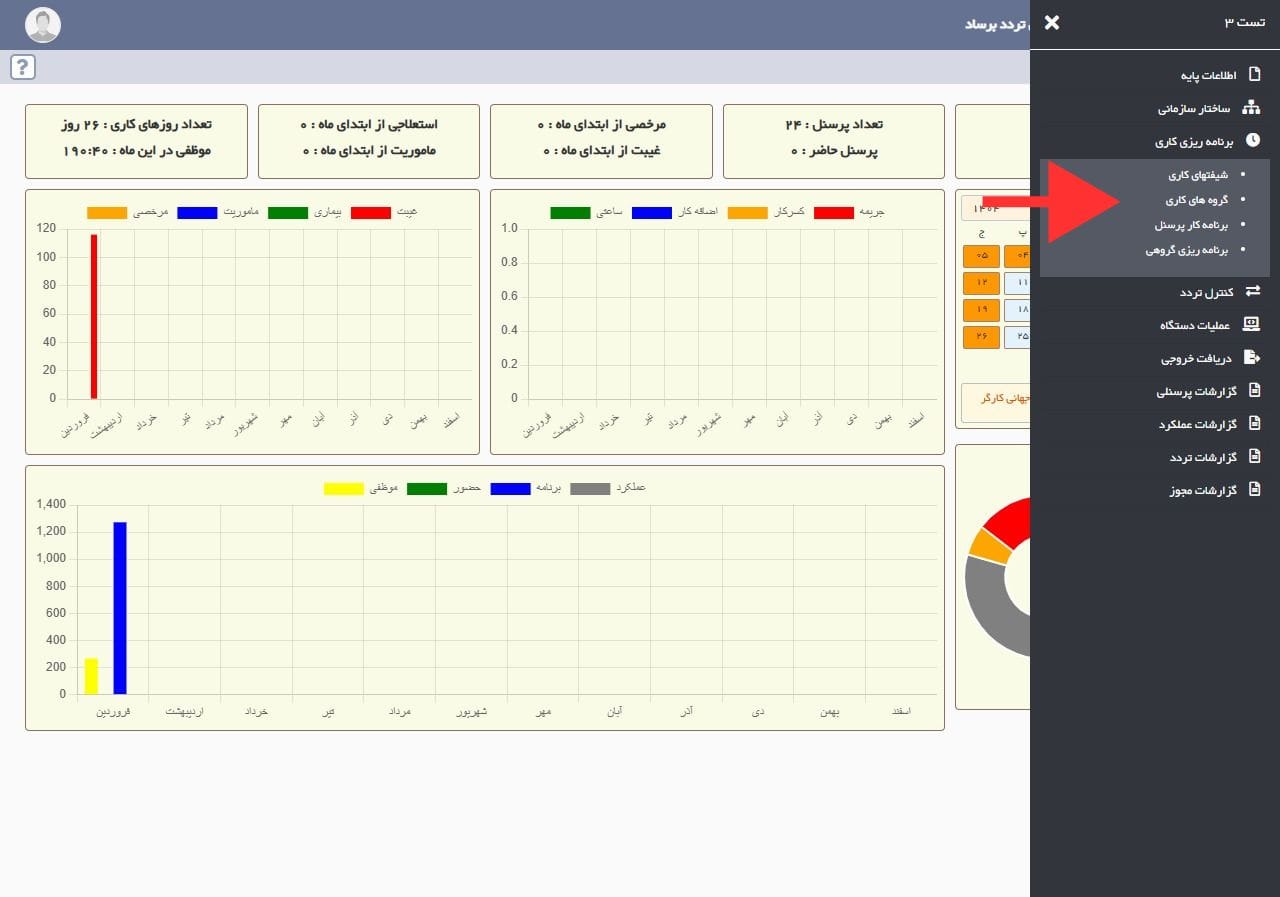The height and width of the screenshot is (897, 1280).
Task: Click the device icon for عملیات دستگاه
Action: pos(1251,324)
